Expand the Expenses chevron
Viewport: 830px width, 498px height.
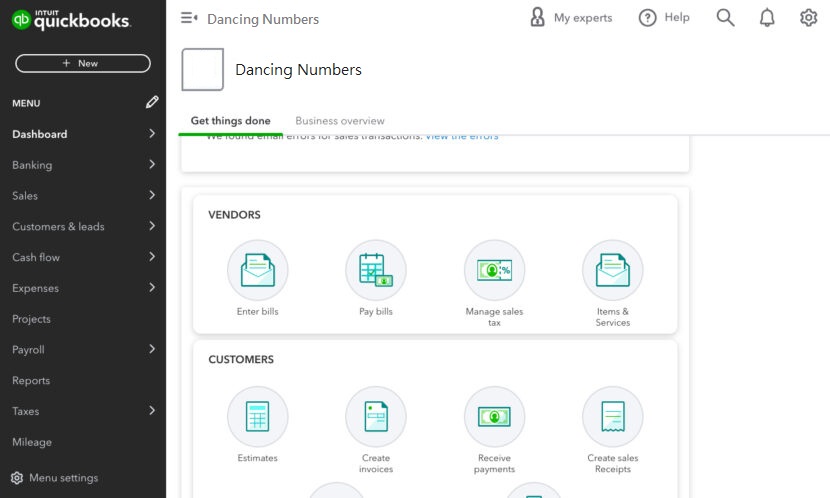tap(152, 287)
